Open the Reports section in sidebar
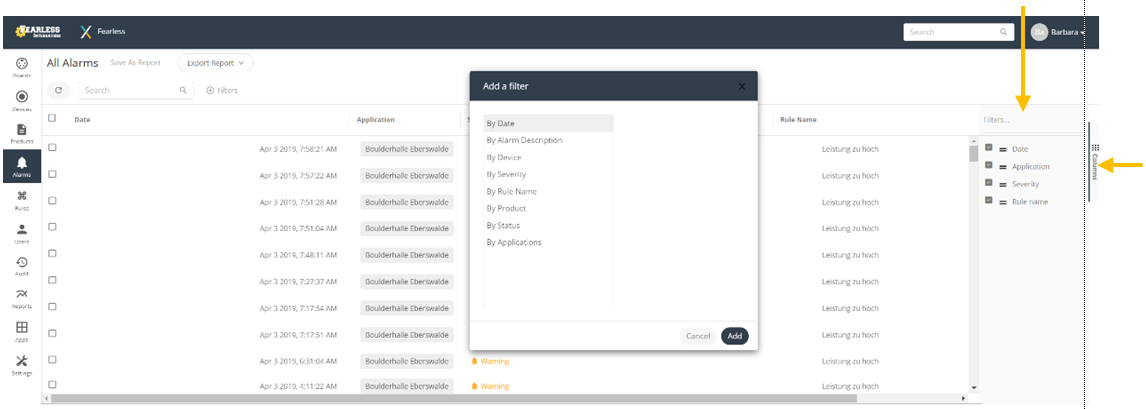The height and width of the screenshot is (409, 1146). point(21,298)
